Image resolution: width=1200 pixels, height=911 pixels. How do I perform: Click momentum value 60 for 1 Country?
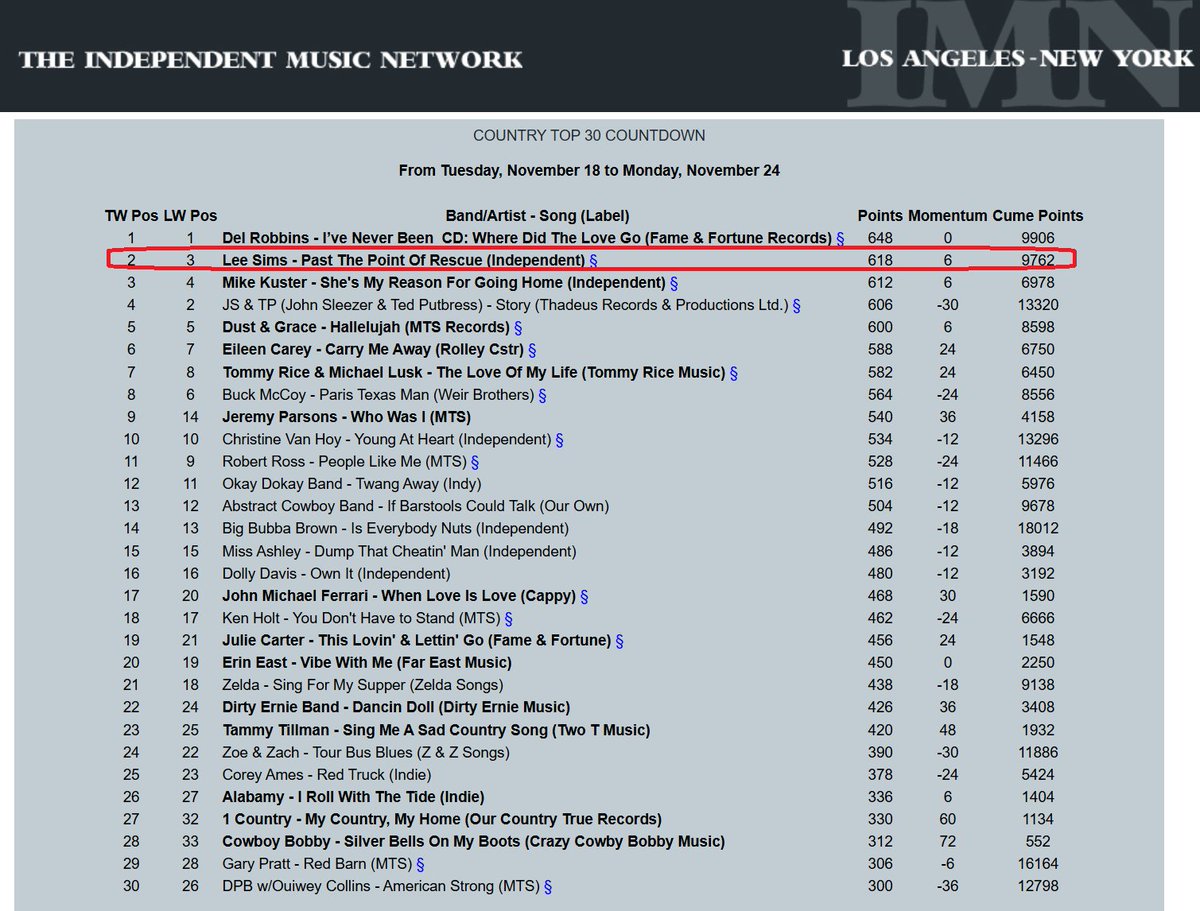pos(947,819)
